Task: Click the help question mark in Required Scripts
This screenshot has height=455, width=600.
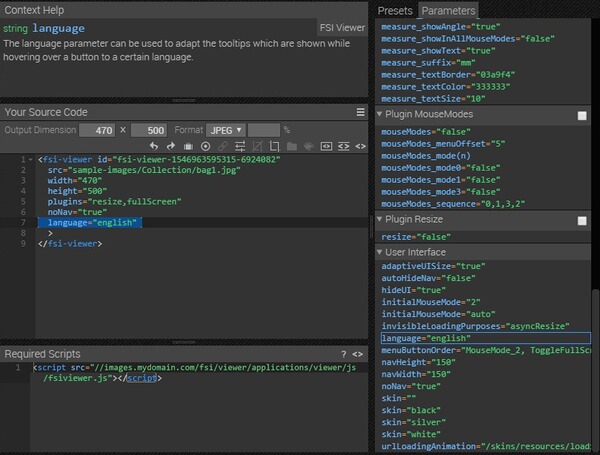Action: point(343,354)
